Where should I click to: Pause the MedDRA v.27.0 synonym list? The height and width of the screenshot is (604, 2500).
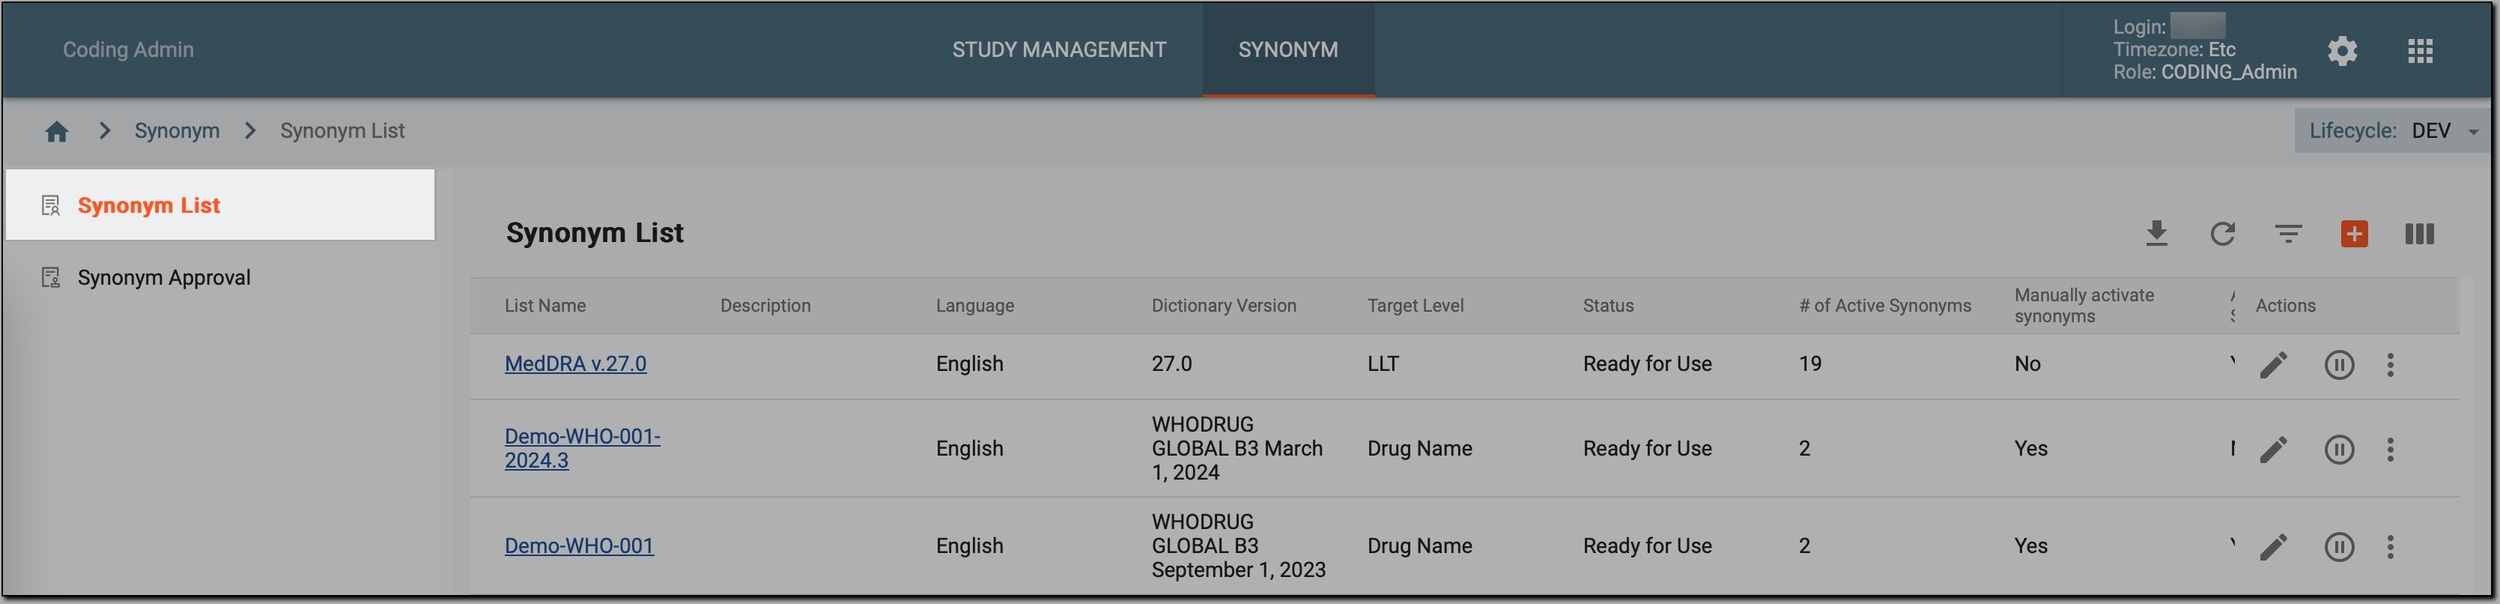2339,365
